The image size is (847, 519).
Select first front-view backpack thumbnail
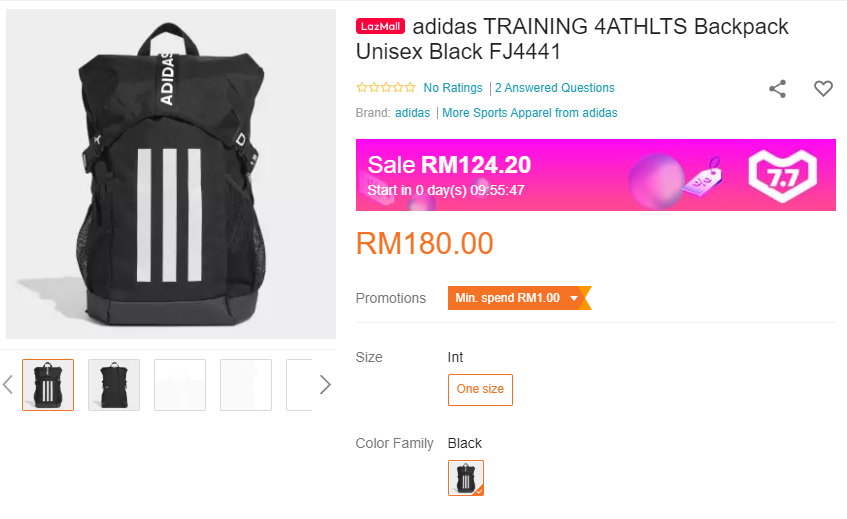(x=48, y=385)
